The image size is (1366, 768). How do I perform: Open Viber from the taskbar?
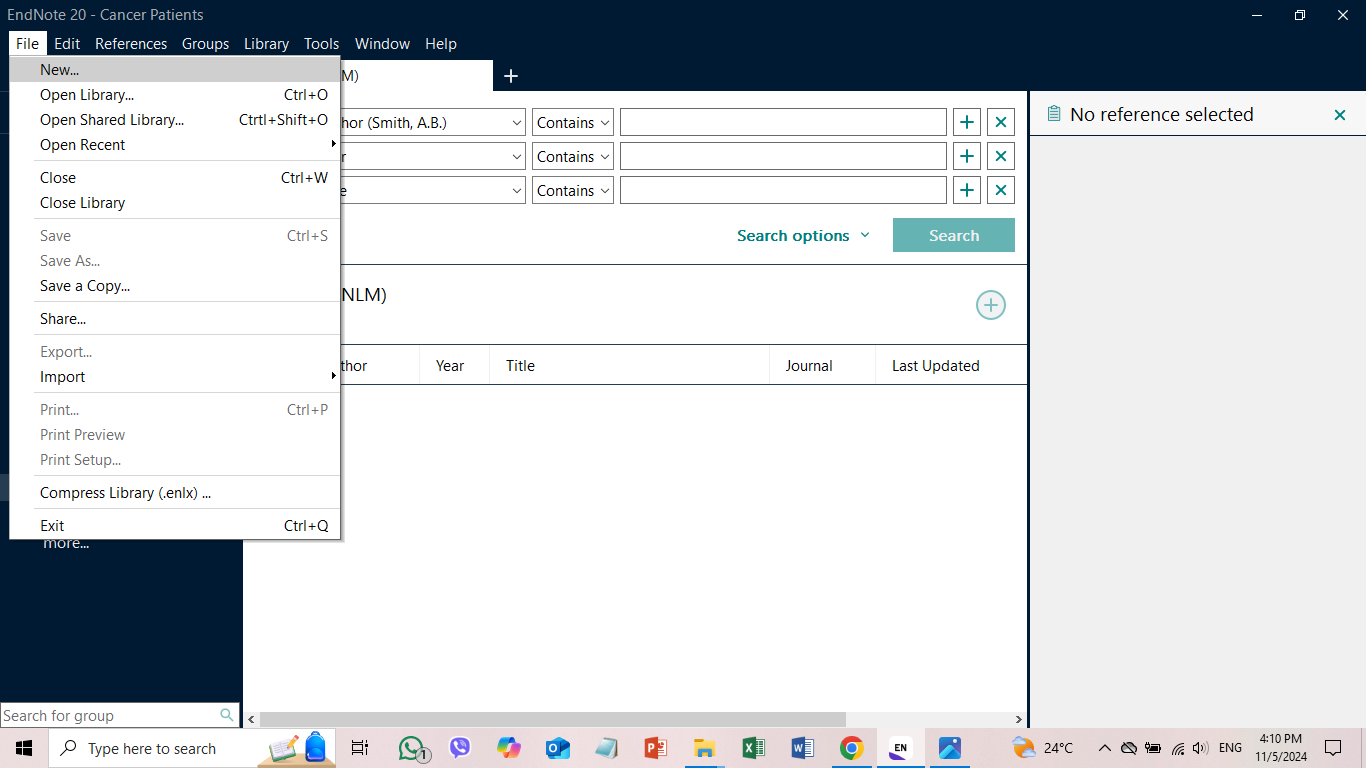(x=460, y=748)
